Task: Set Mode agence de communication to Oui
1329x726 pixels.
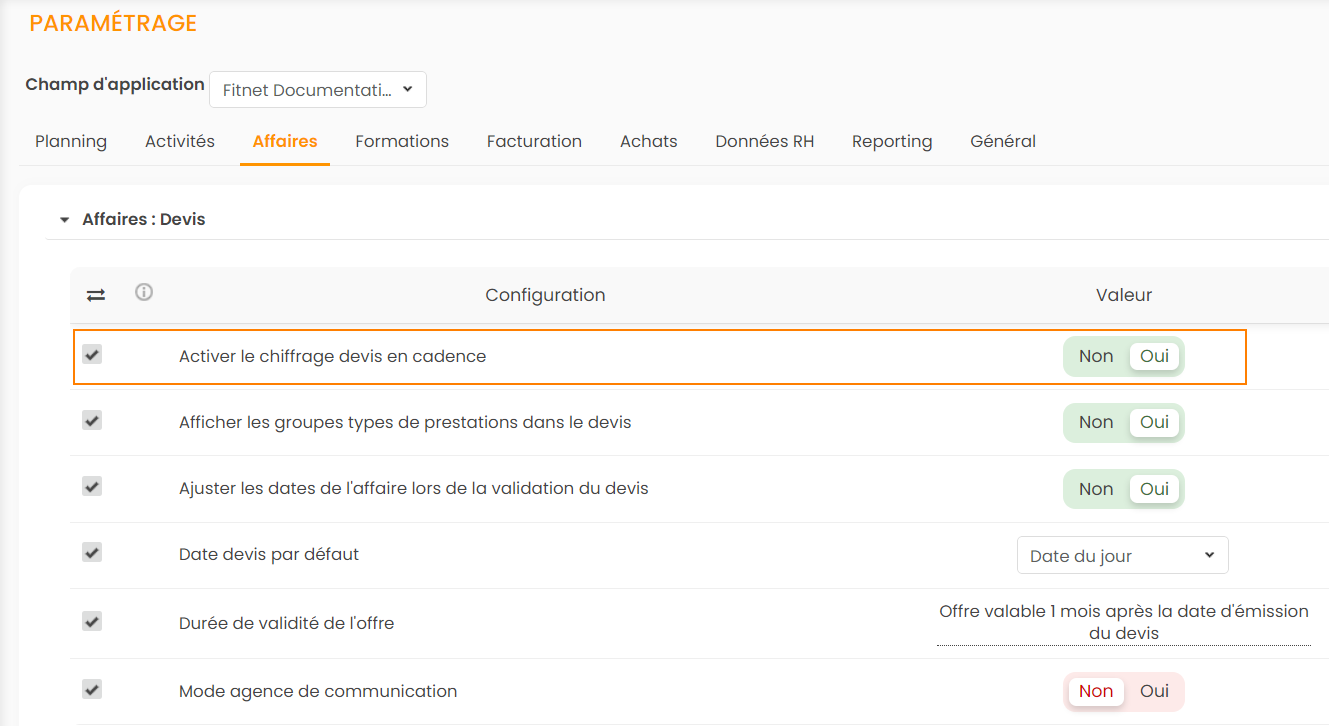Action: (1154, 691)
